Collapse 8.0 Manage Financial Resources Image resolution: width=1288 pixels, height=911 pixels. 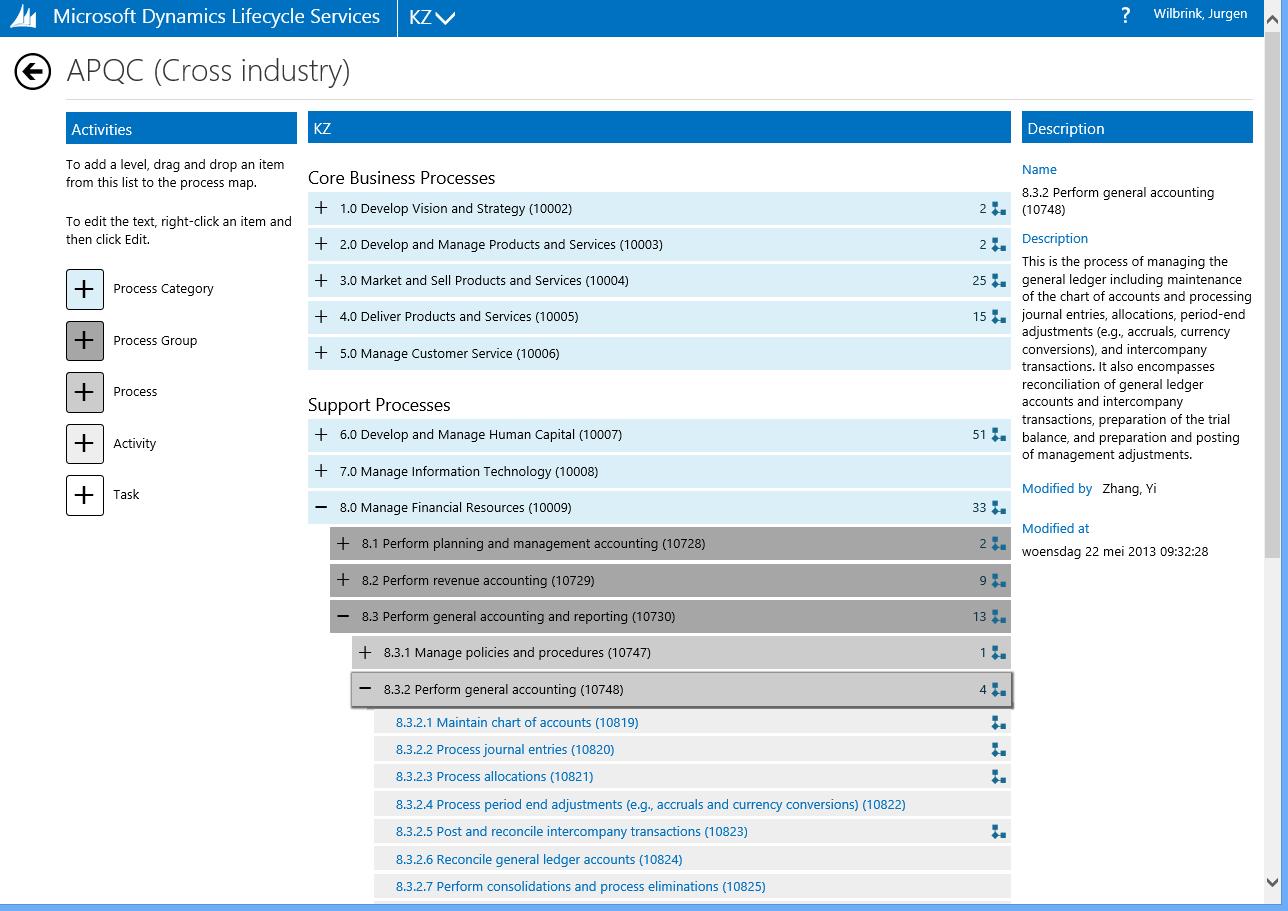point(321,507)
